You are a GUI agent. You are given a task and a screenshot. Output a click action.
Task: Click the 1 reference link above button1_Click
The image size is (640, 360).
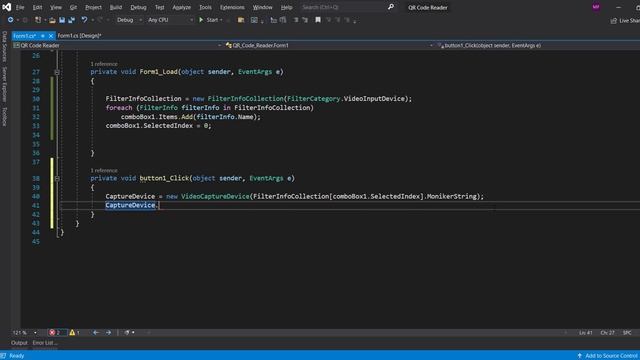104,171
